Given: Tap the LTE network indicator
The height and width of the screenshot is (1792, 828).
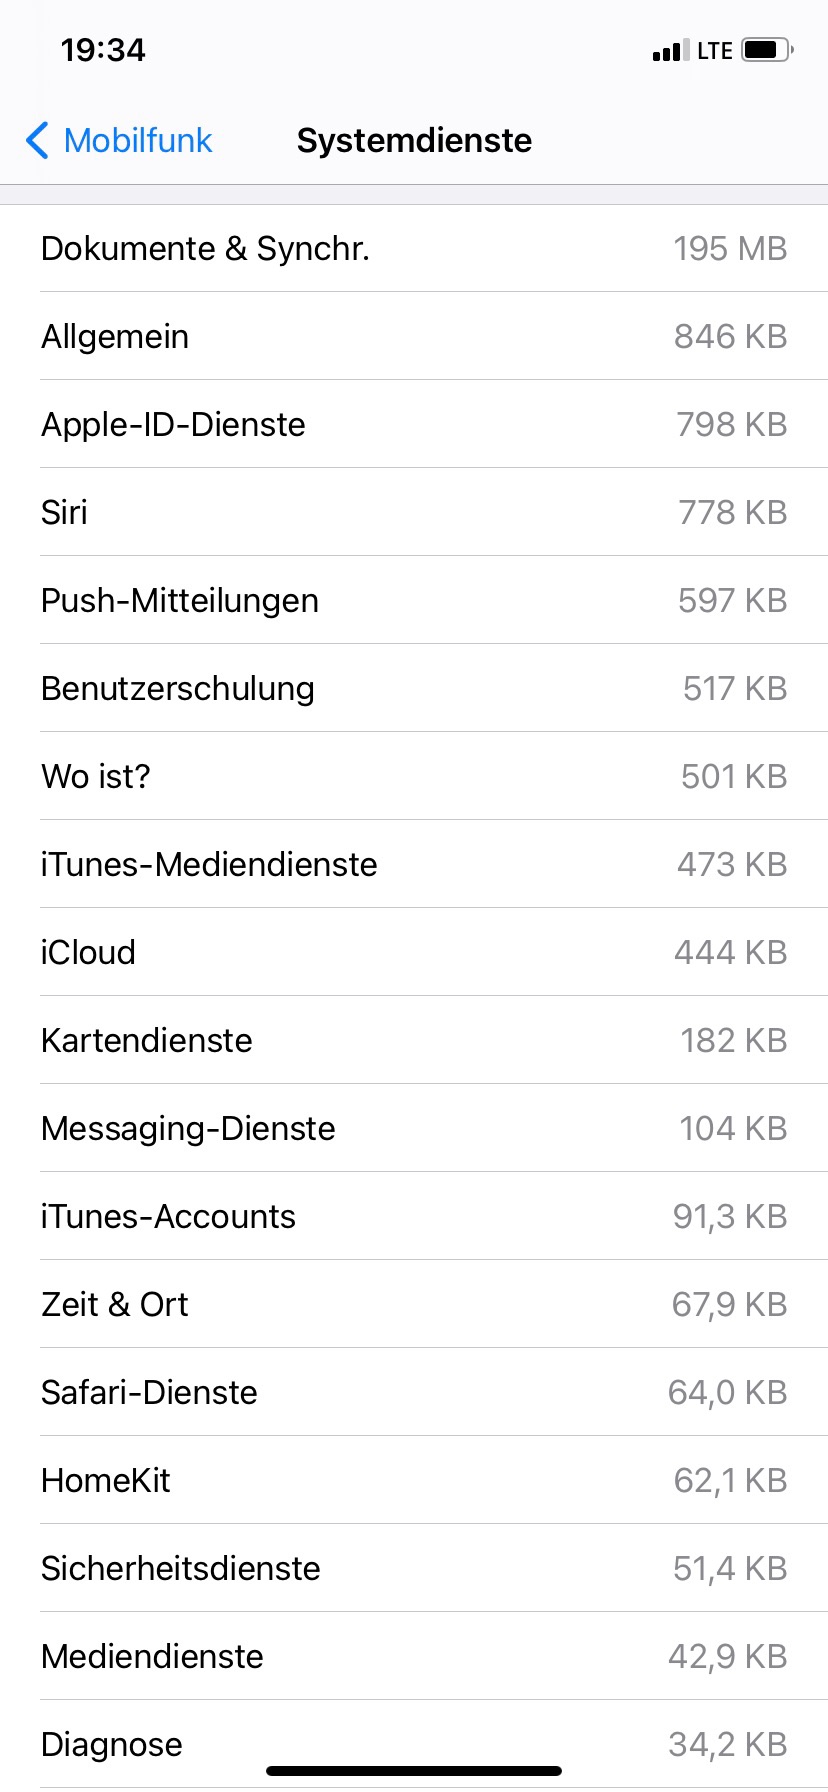Looking at the screenshot, I should point(715,50).
